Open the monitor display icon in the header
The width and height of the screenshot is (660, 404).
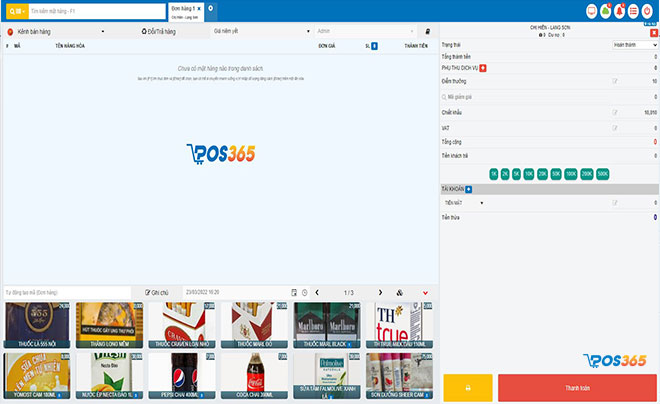click(591, 11)
